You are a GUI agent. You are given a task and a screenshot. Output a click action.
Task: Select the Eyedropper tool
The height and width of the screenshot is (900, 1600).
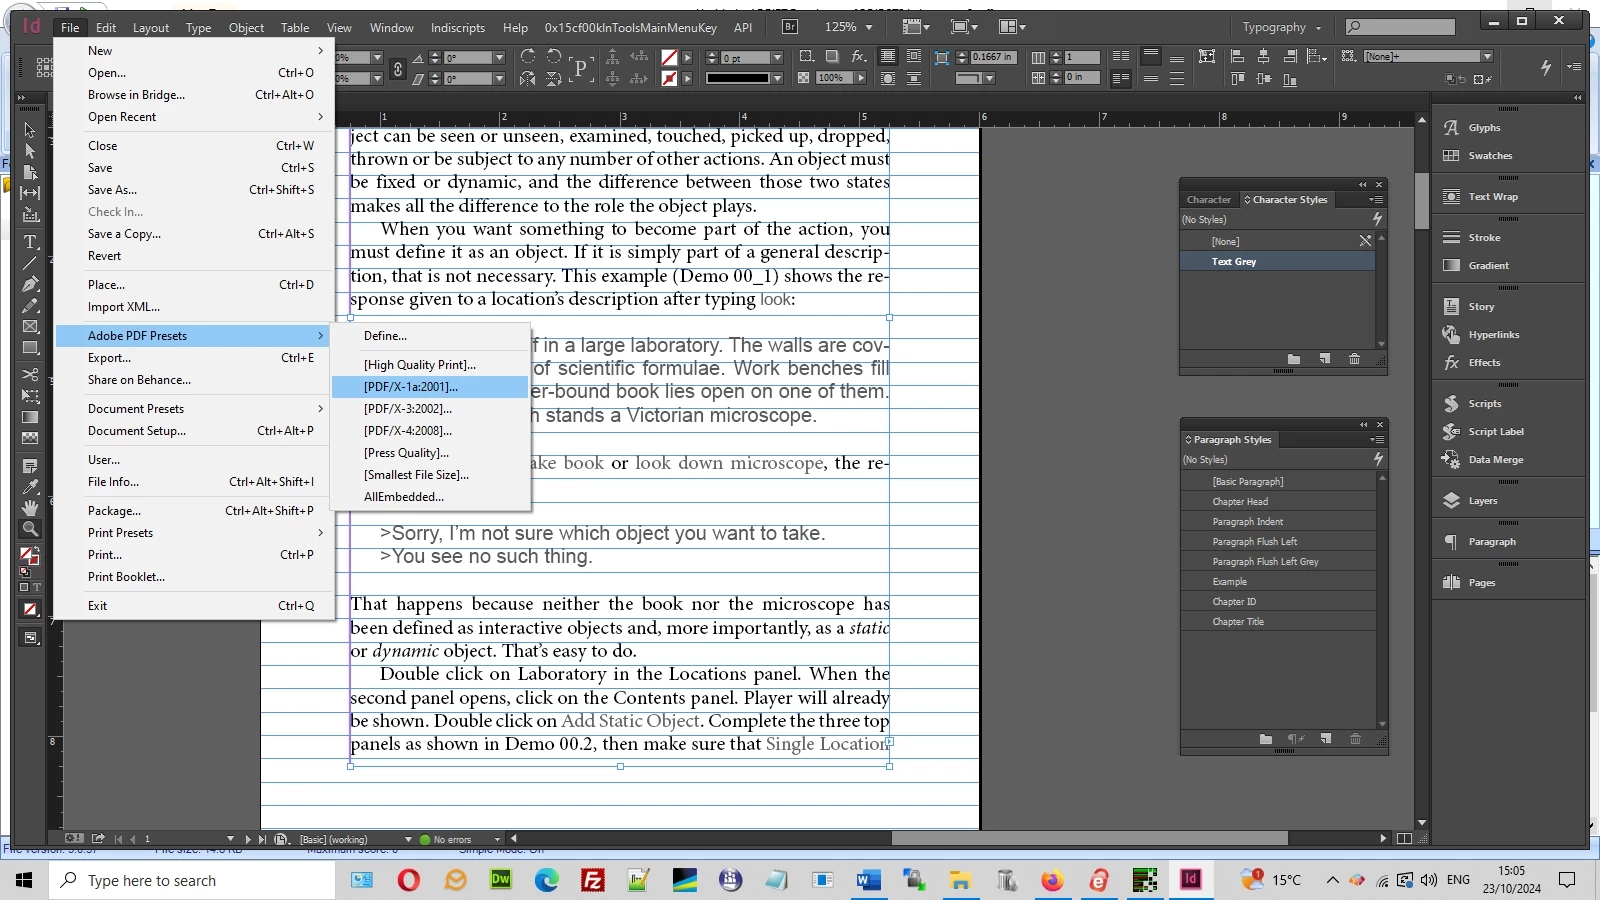coord(30,487)
